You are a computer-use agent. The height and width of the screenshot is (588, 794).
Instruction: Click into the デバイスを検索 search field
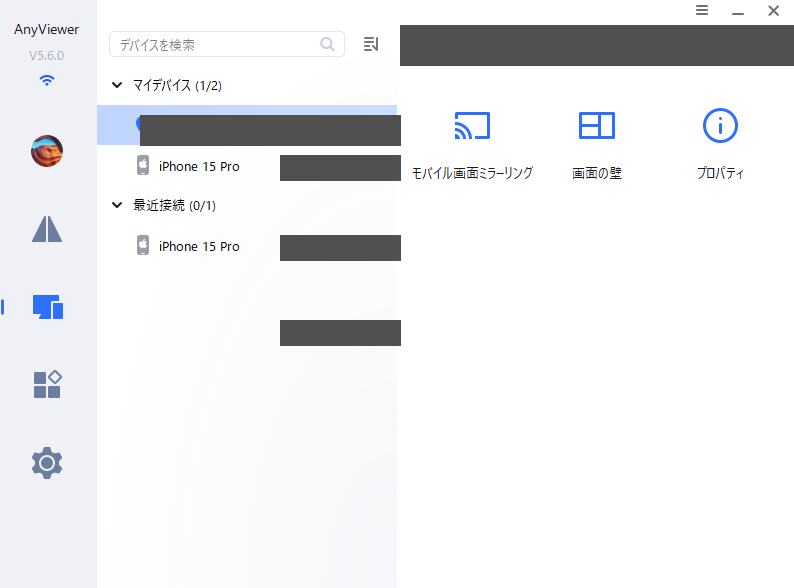[227, 44]
